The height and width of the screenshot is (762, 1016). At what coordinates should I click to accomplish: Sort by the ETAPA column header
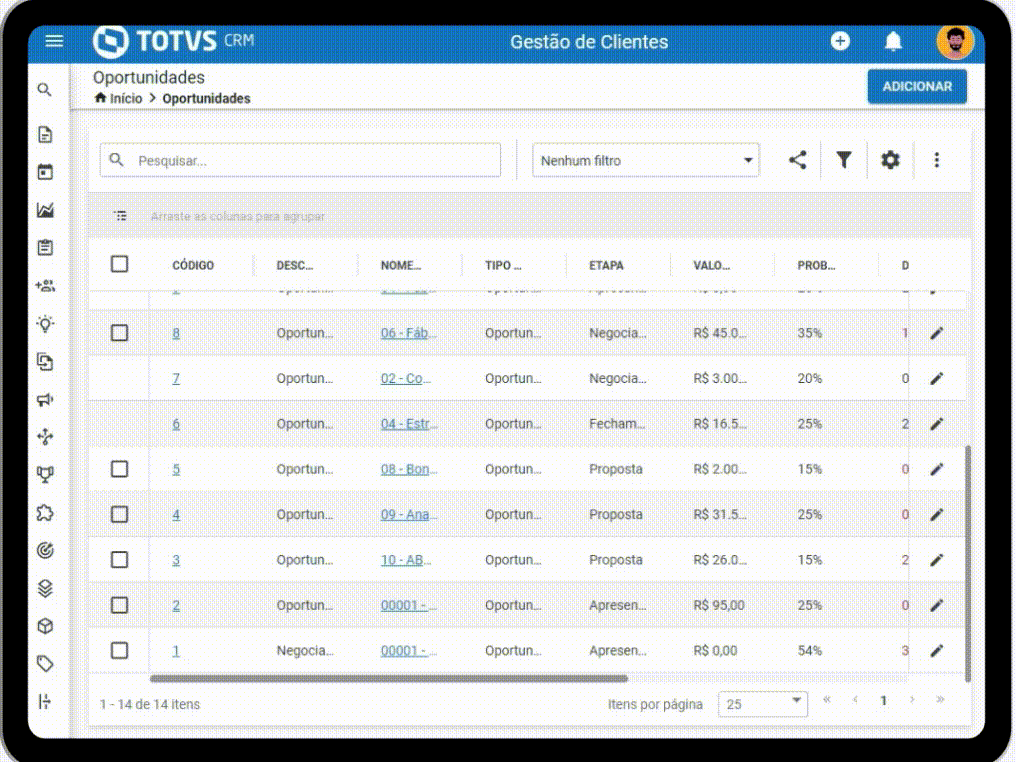tap(606, 266)
